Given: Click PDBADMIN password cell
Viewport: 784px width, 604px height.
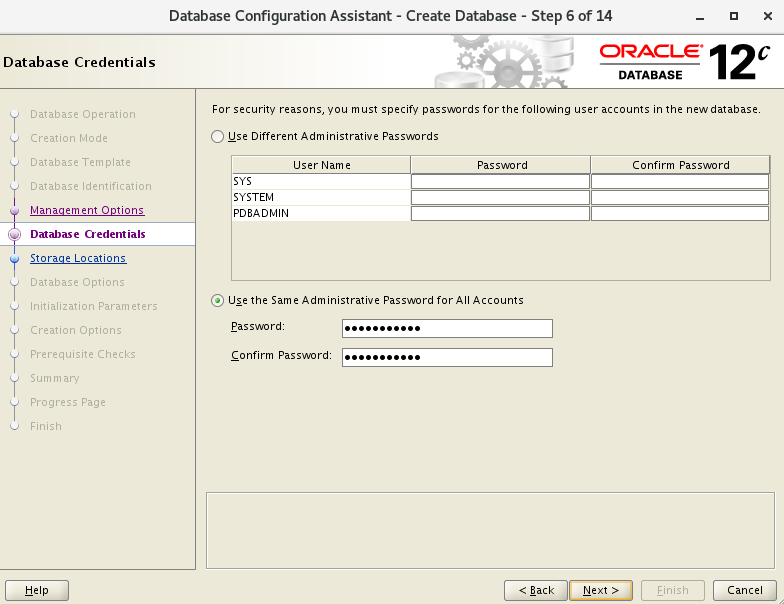Looking at the screenshot, I should (x=500, y=214).
